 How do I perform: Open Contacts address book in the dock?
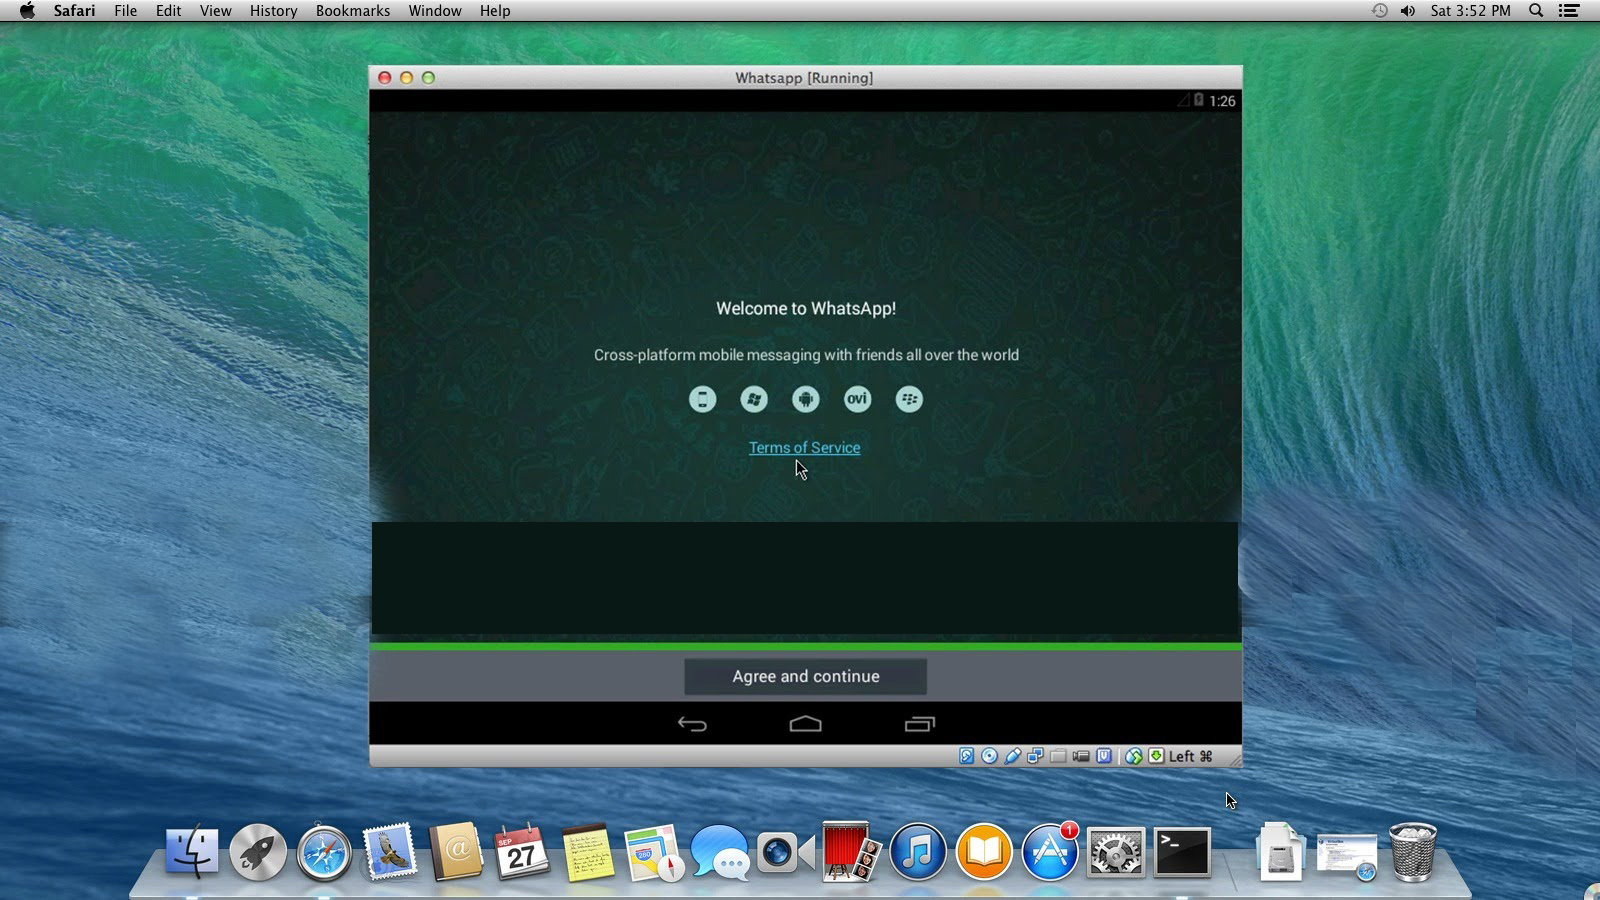(456, 852)
